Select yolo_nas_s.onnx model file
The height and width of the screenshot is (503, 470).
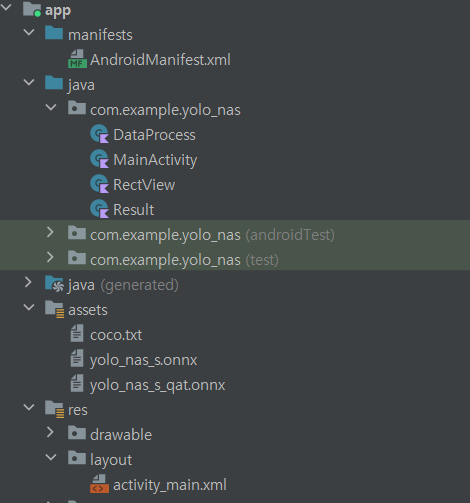pos(143,360)
